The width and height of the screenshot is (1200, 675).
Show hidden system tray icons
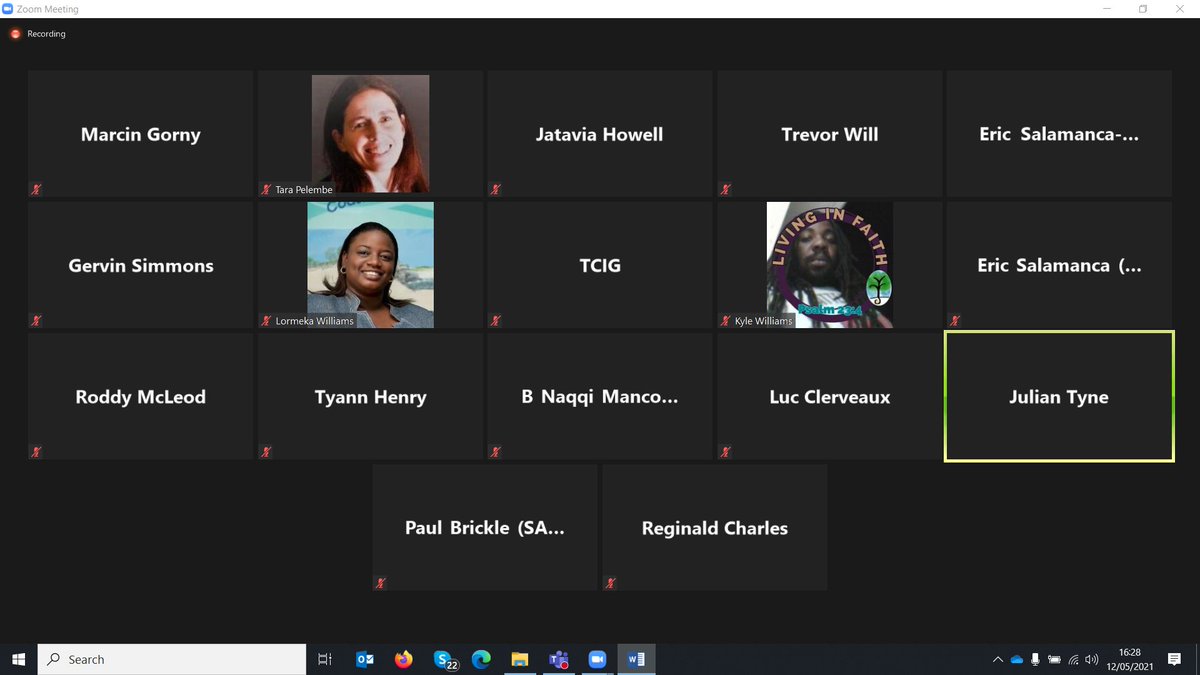[x=997, y=660]
